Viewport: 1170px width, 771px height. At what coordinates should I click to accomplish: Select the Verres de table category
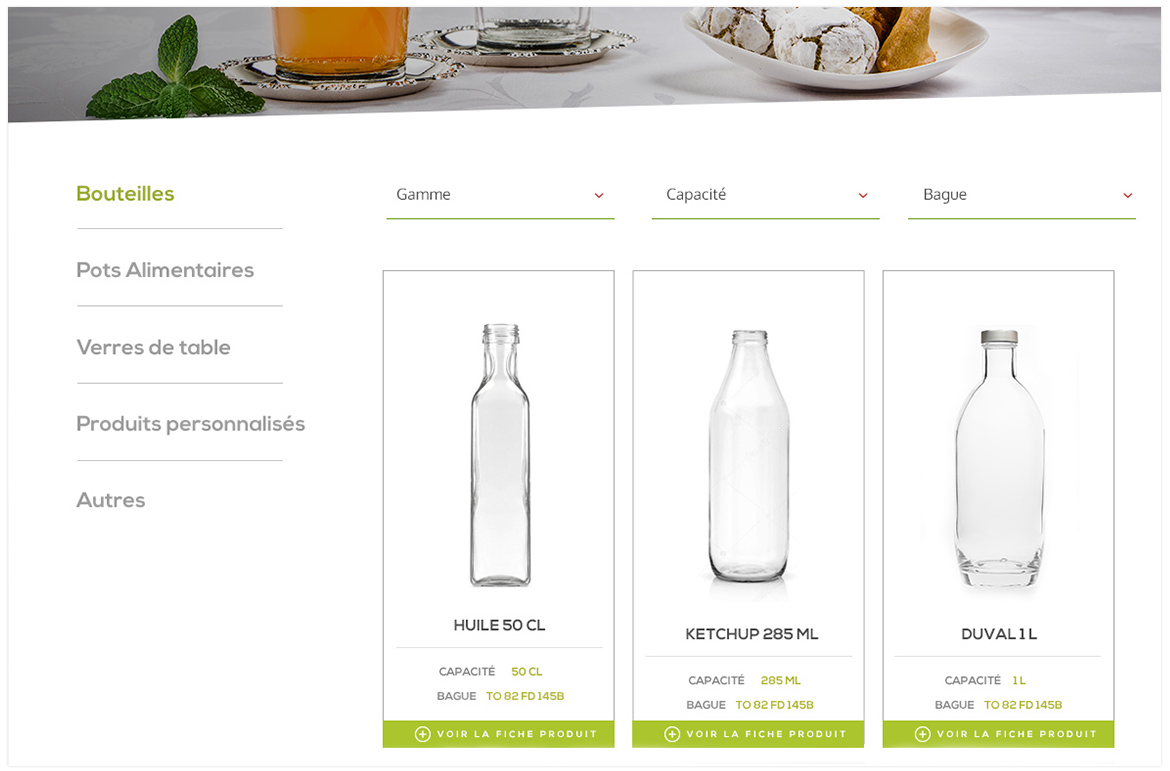tap(153, 347)
